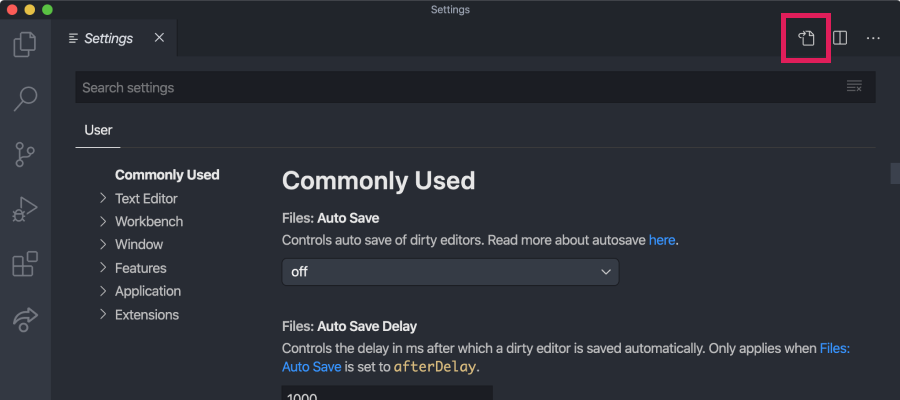Open the Explorer view in activity bar
Image resolution: width=900 pixels, height=400 pixels.
point(25,44)
